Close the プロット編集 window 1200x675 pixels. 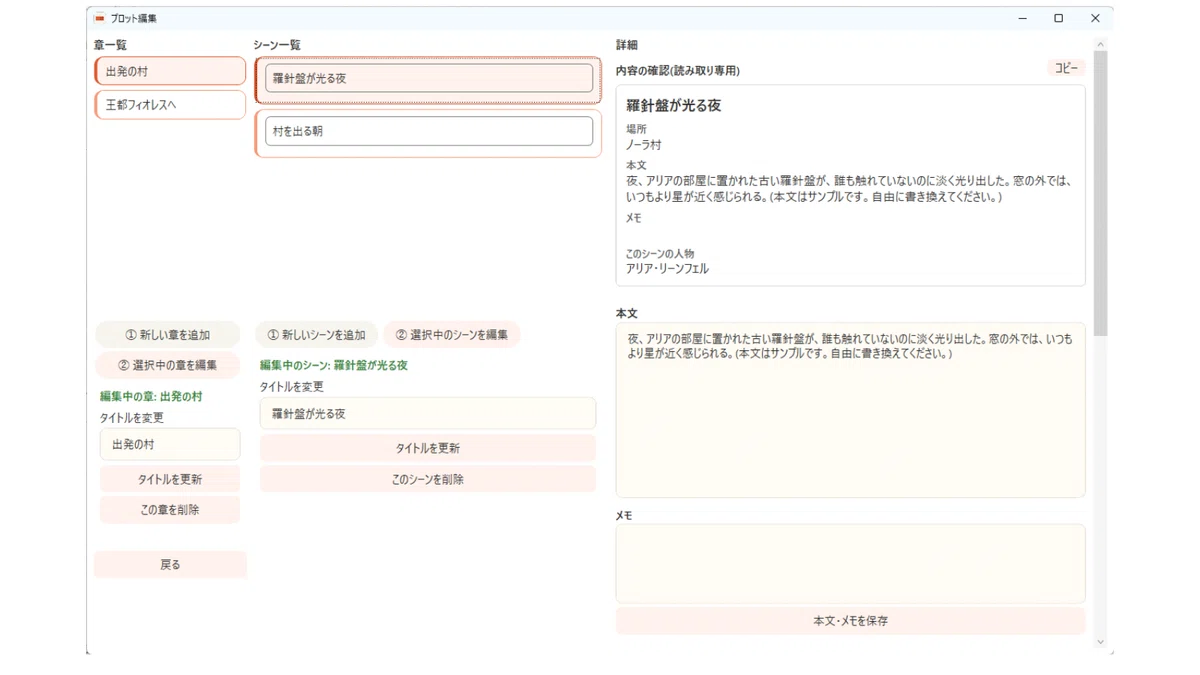click(x=1095, y=18)
